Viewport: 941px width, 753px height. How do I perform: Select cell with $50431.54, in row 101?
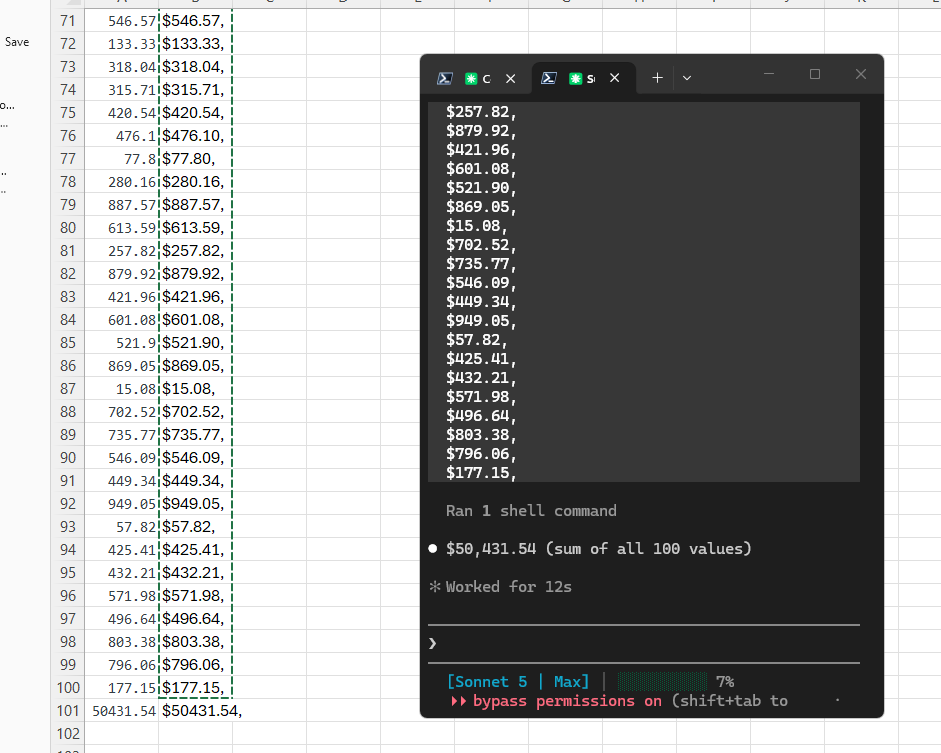point(195,711)
